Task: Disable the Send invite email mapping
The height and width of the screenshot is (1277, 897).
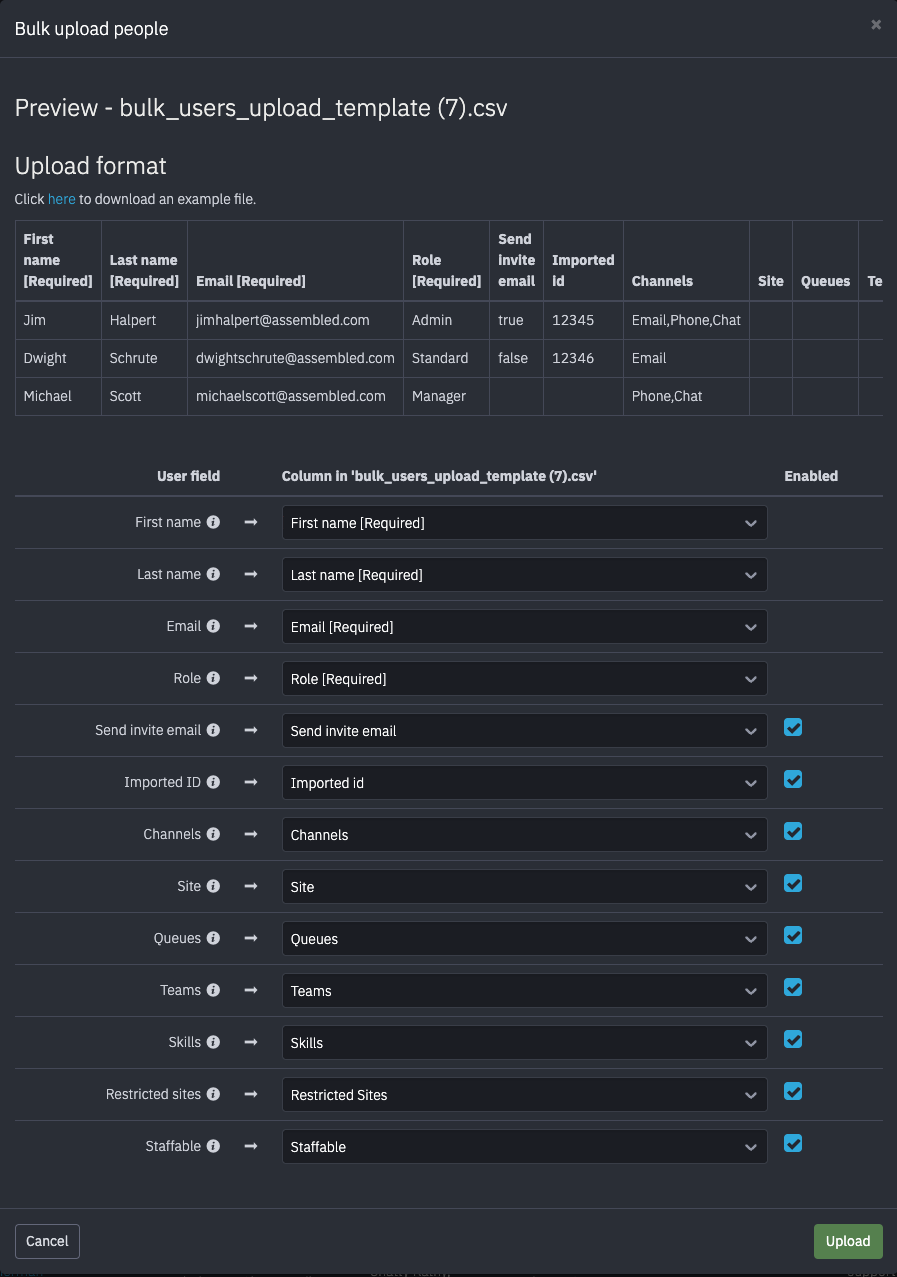Action: tap(793, 727)
